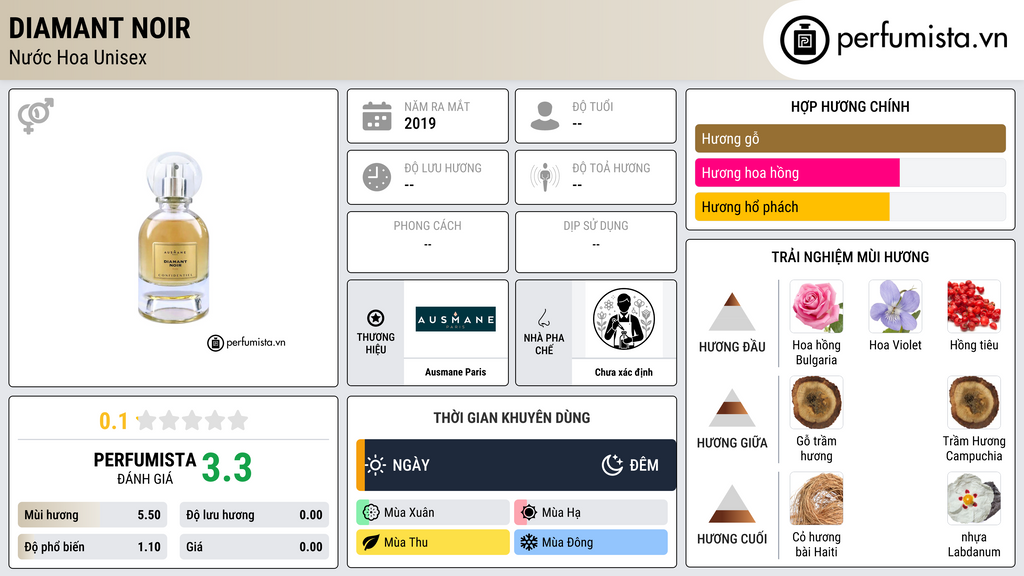Image resolution: width=1024 pixels, height=576 pixels.
Task: Click the leaf icon for Mùa Thu
Action: point(371,542)
